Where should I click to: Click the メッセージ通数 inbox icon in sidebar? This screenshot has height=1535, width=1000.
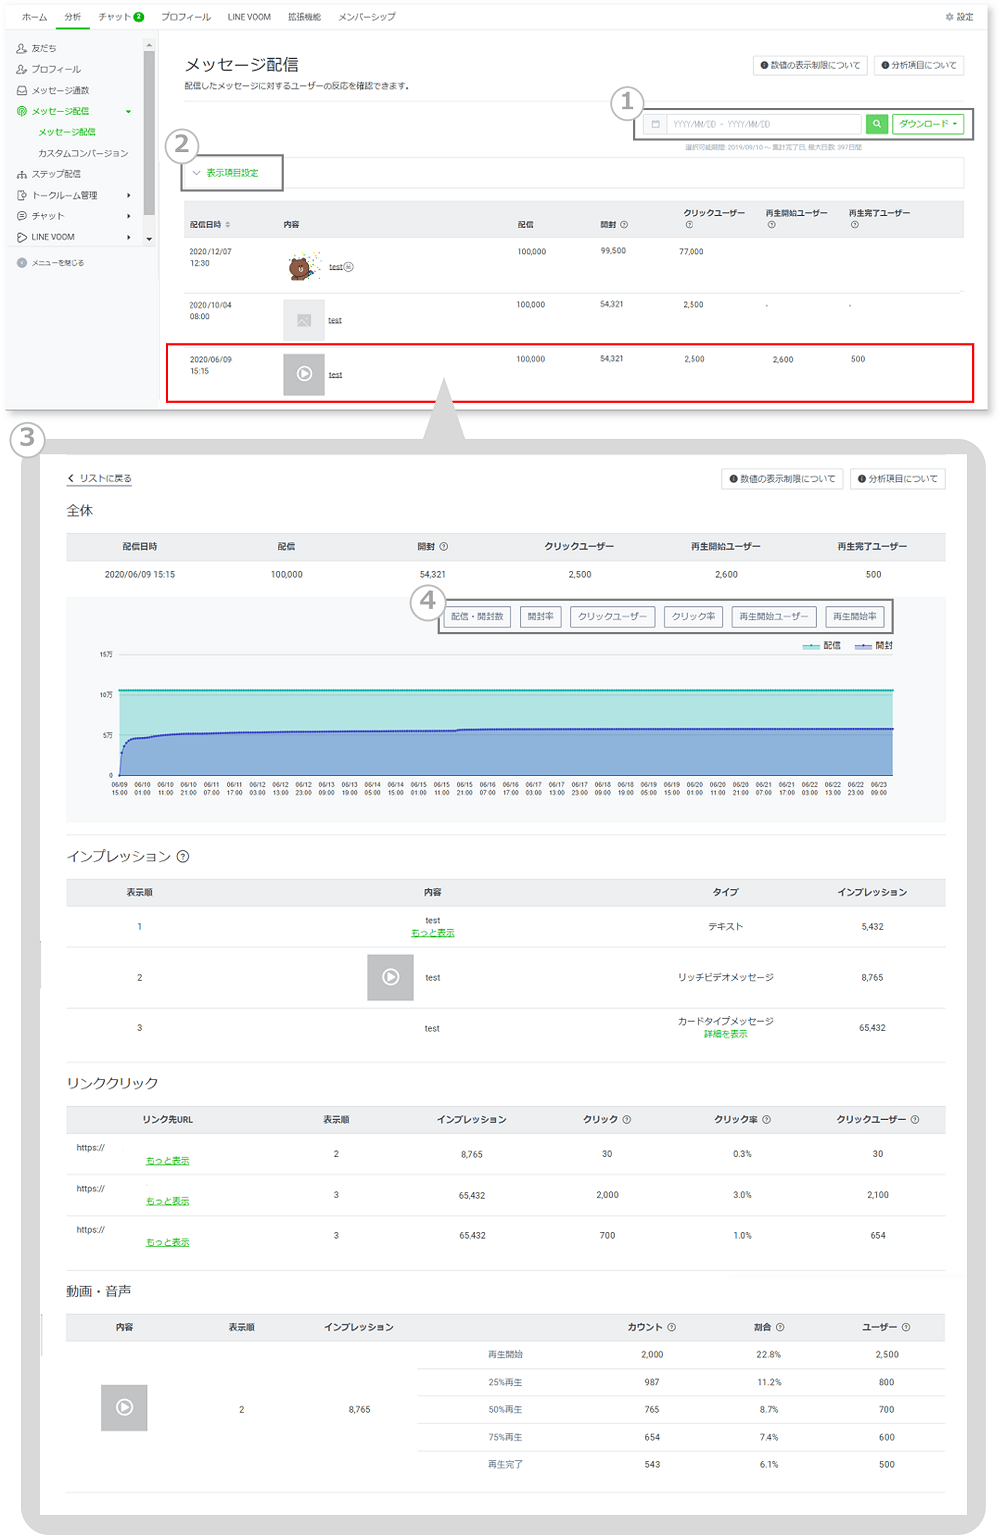22,90
